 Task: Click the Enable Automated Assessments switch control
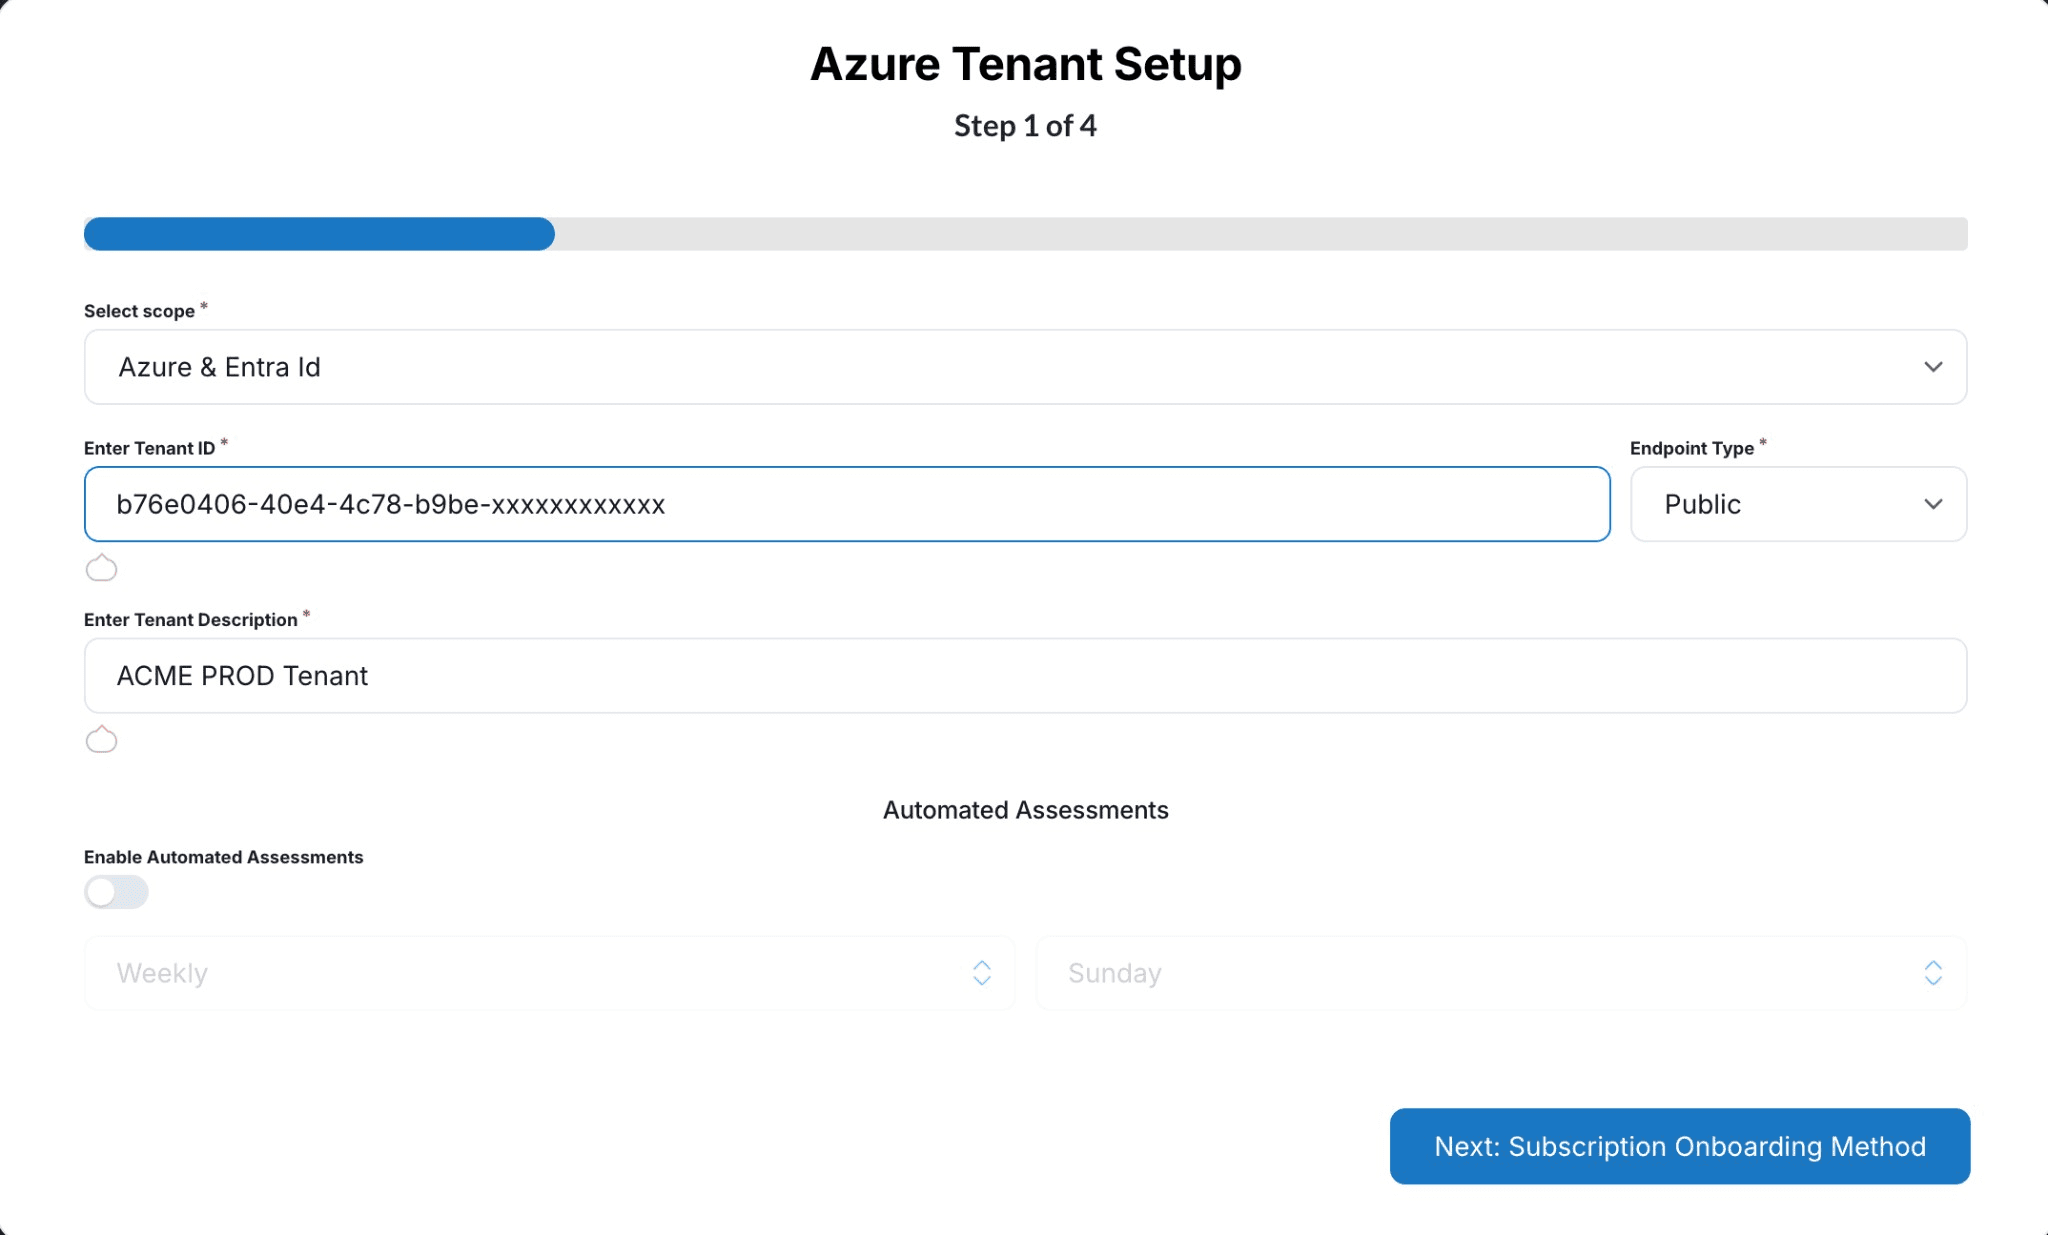tap(116, 892)
